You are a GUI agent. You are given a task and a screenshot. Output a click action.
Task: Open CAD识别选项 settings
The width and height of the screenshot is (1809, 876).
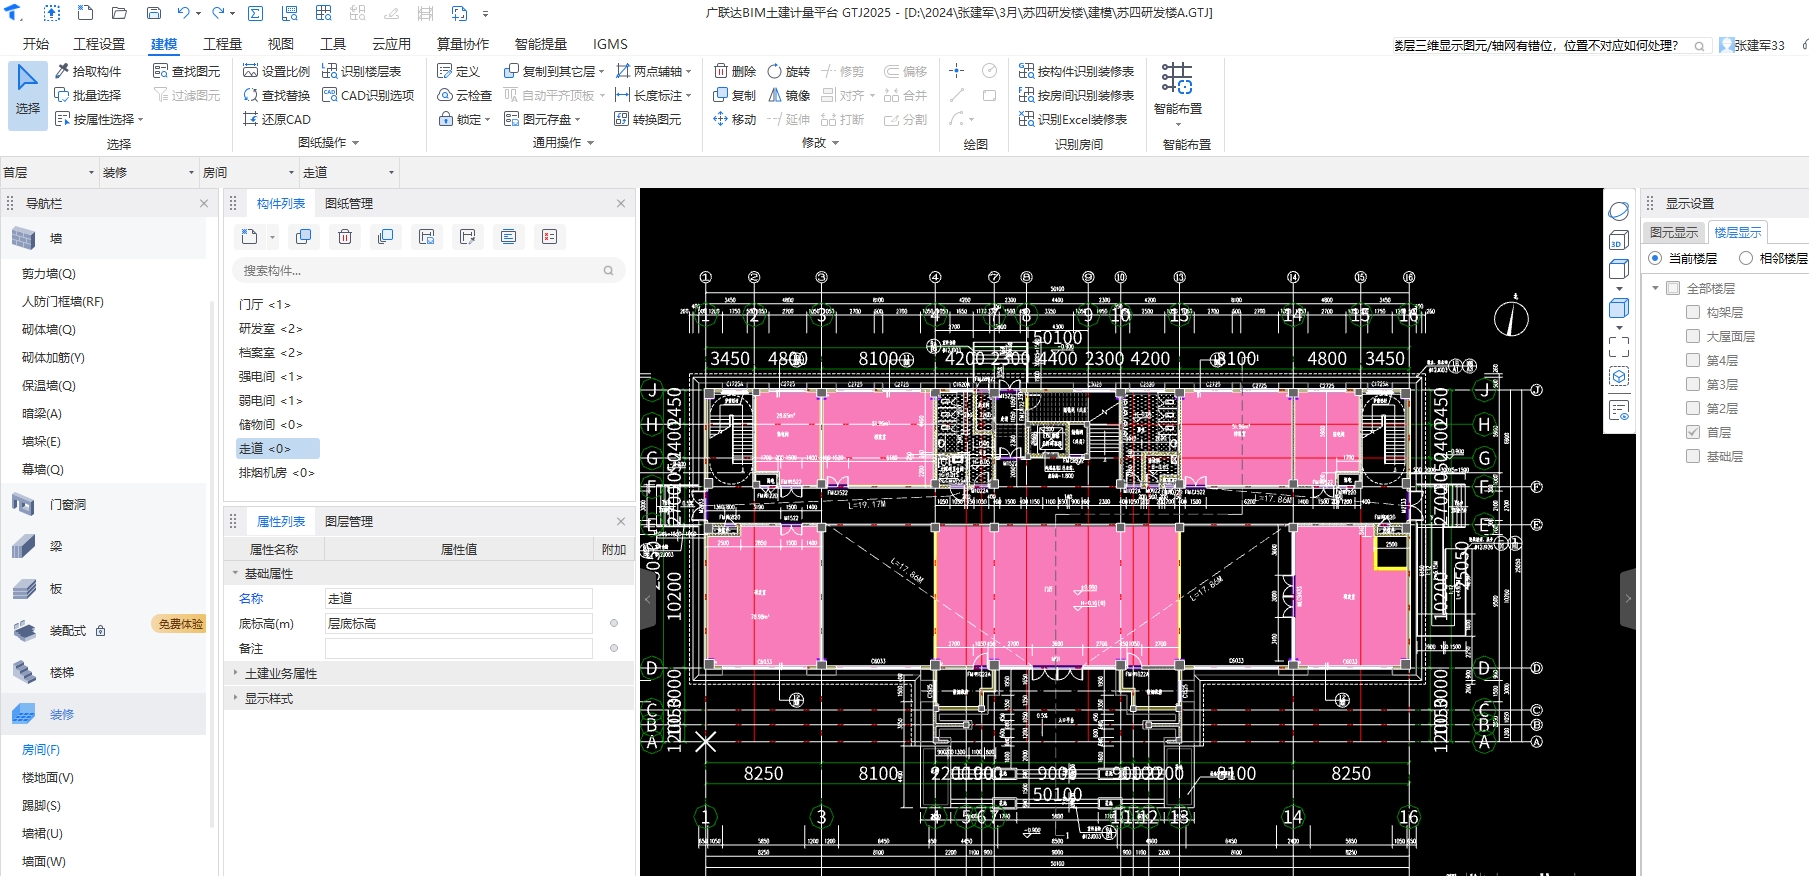pyautogui.click(x=368, y=95)
